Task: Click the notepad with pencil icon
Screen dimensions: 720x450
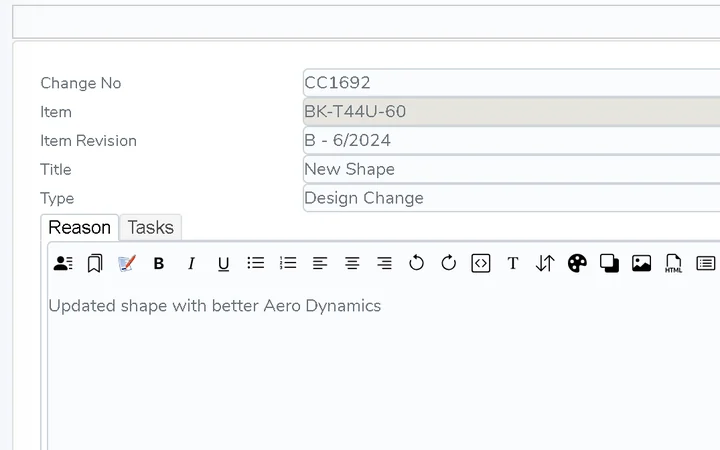Action: click(x=127, y=264)
